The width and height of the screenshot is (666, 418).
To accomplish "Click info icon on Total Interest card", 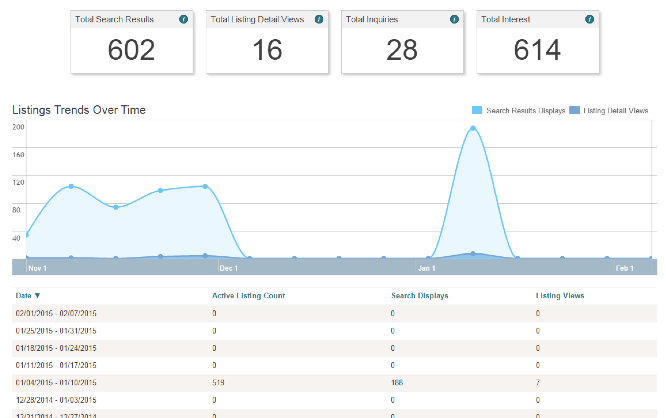I will 589,19.
